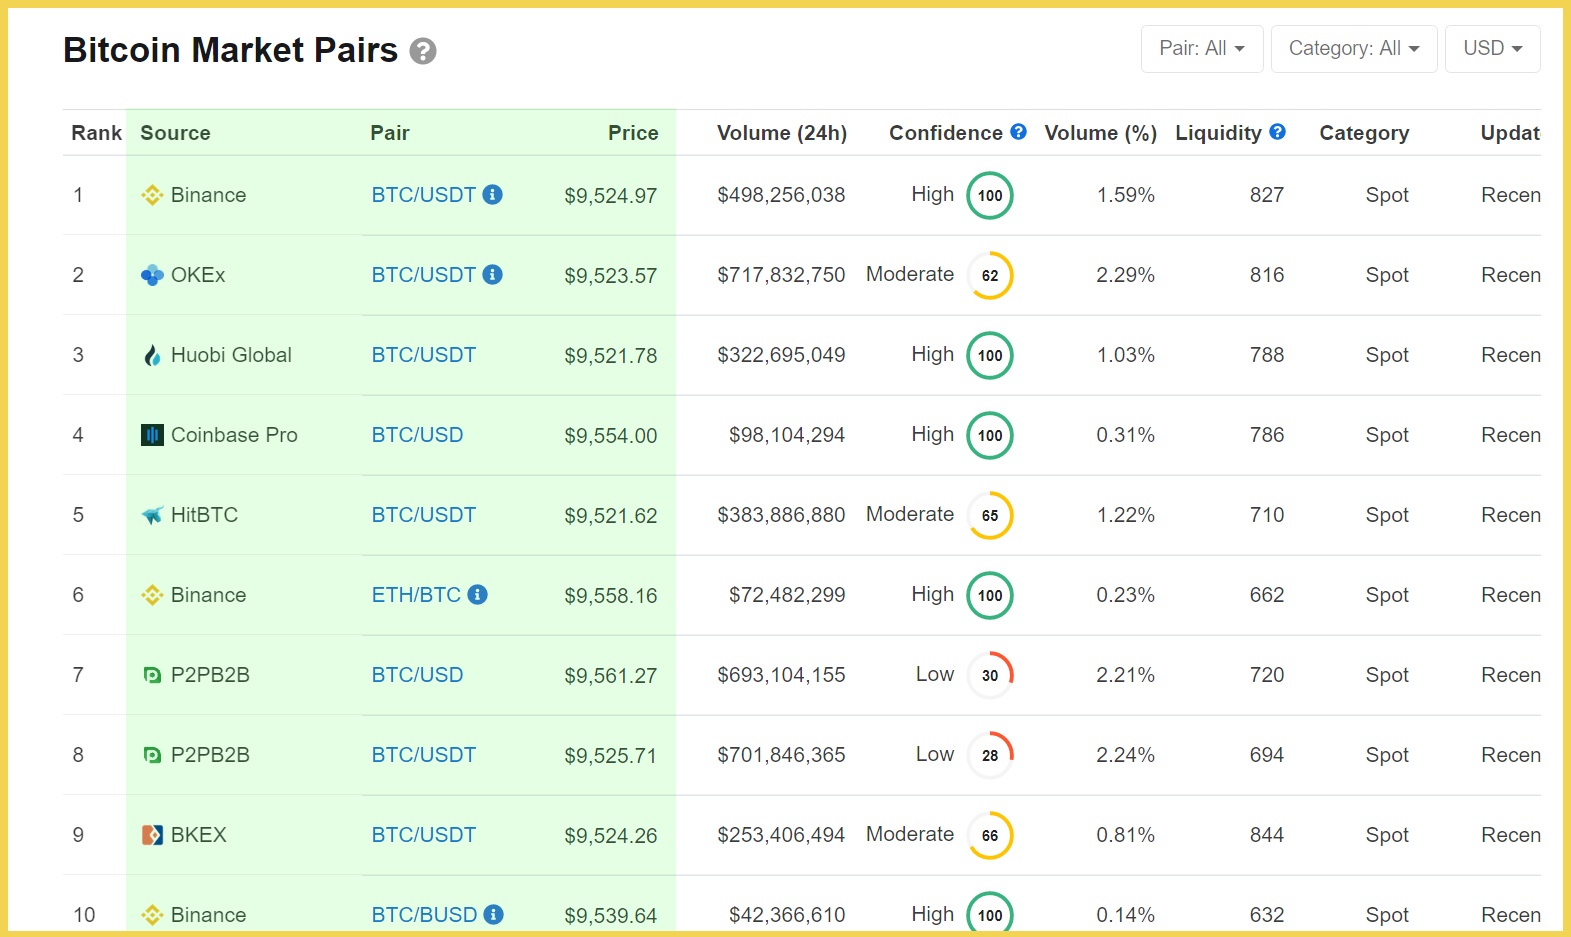Open the Category: All dropdown
1571x937 pixels.
(1354, 49)
